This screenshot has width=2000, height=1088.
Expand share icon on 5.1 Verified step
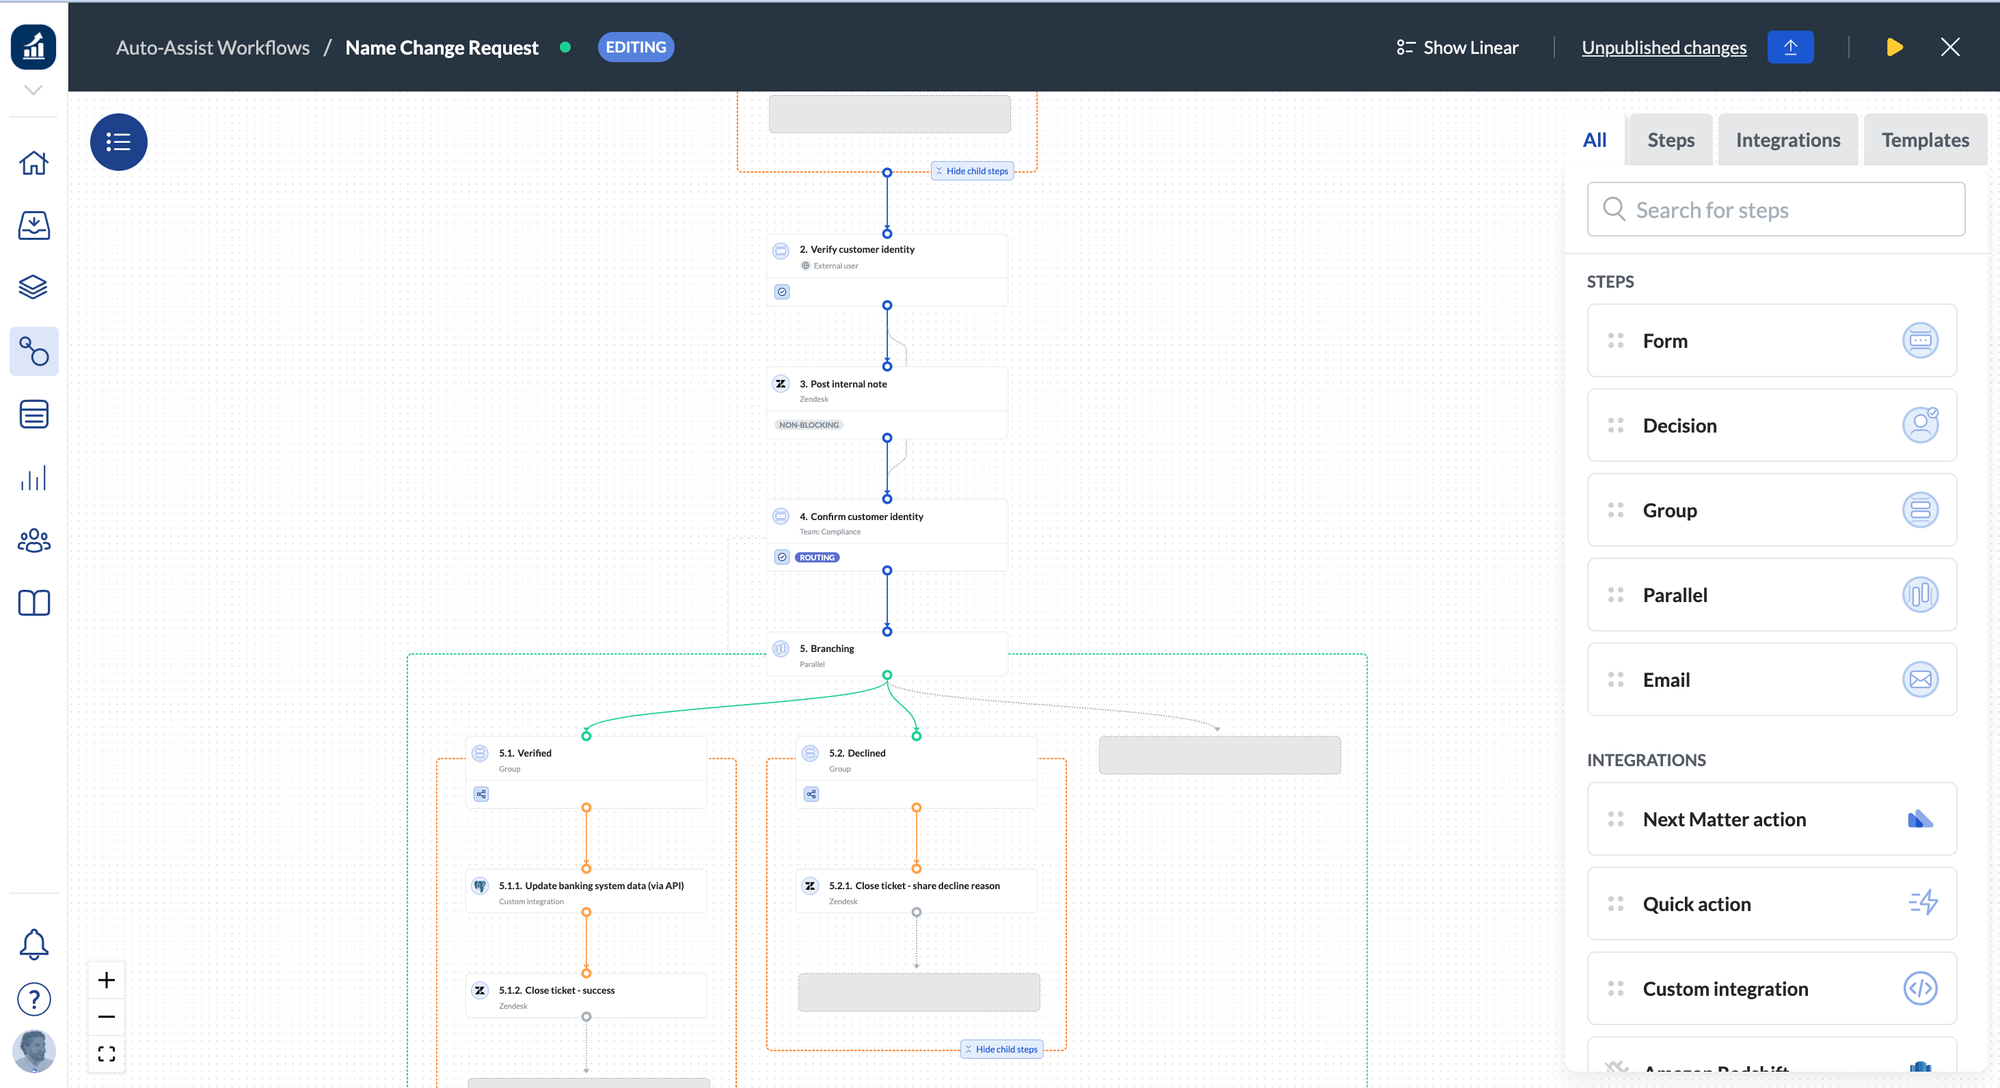[x=481, y=794]
